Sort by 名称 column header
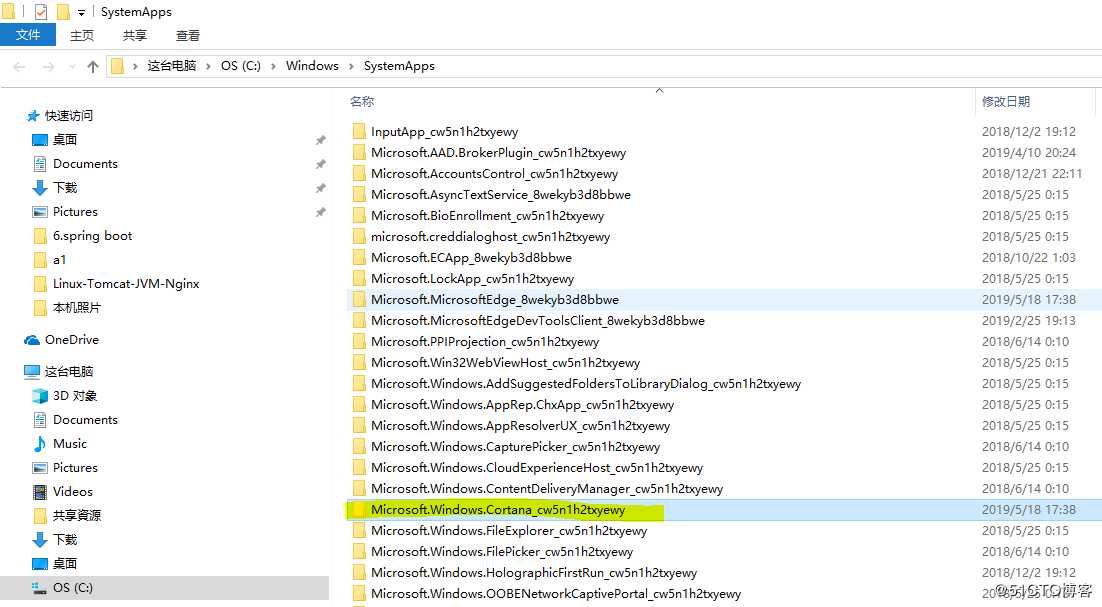This screenshot has height=607, width=1102. pyautogui.click(x=362, y=101)
